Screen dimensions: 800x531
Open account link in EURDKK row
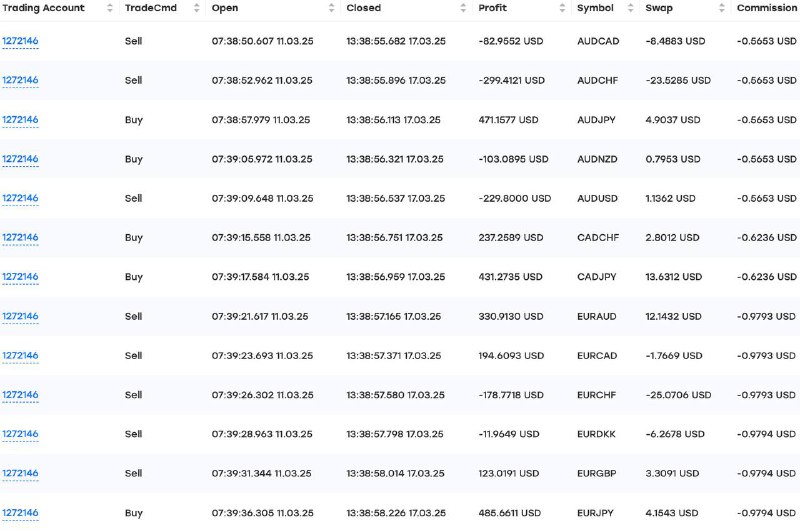20,434
